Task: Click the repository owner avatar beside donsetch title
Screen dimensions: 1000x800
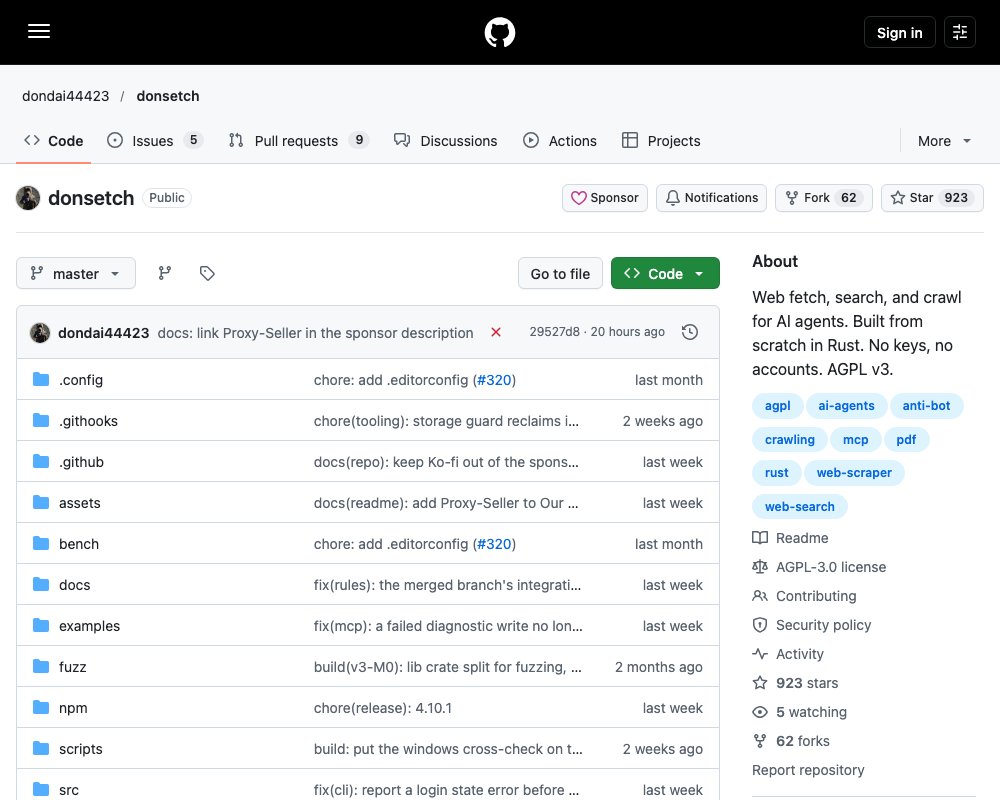Action: (28, 198)
